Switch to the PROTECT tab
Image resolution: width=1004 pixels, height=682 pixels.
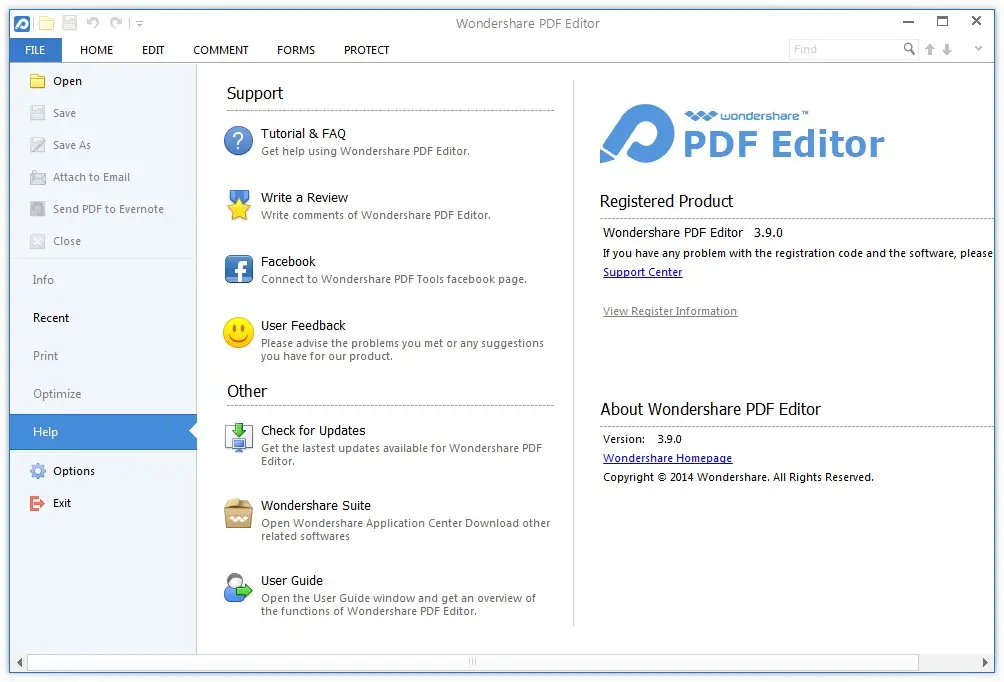pos(366,50)
